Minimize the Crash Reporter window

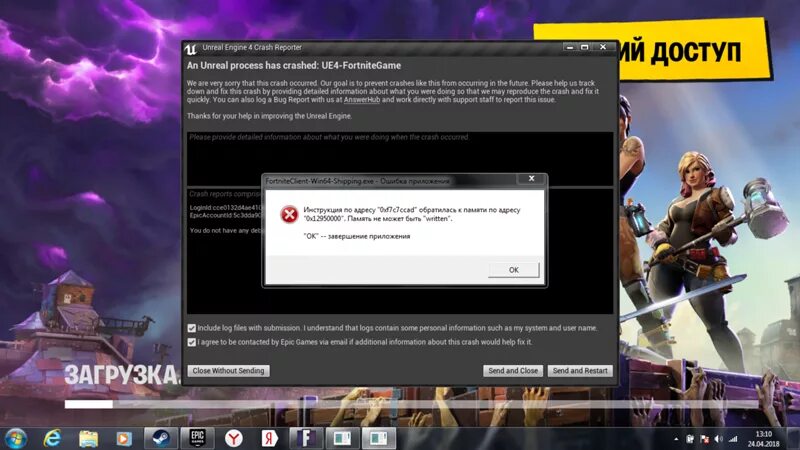click(570, 47)
